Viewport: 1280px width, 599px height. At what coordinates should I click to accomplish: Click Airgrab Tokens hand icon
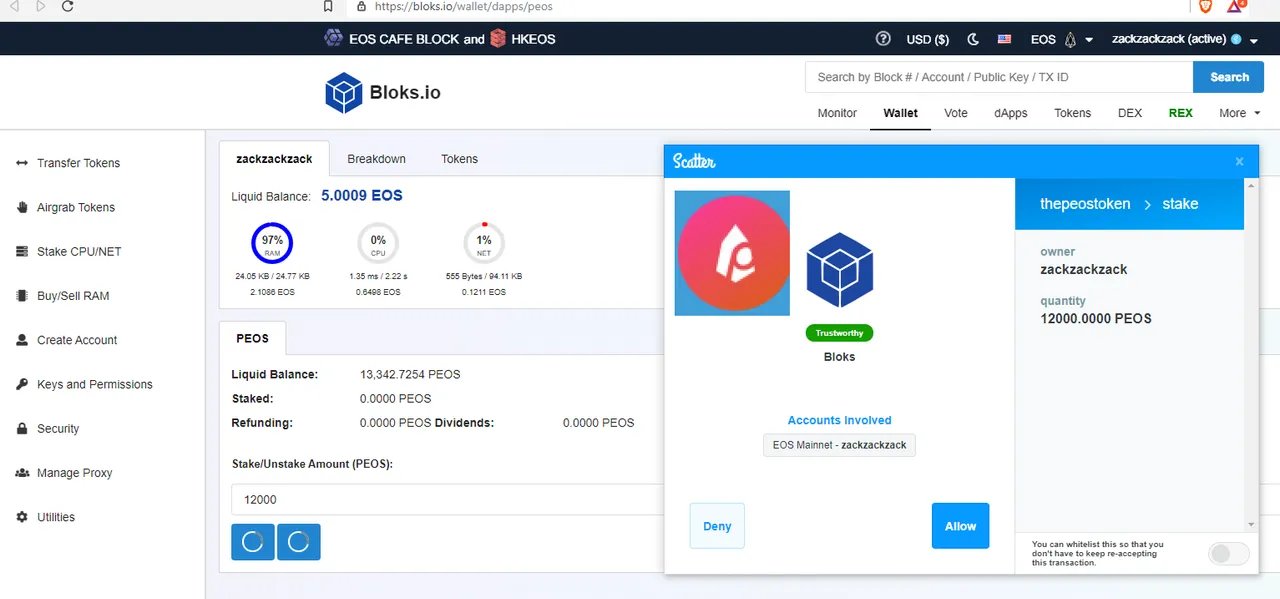click(x=22, y=207)
